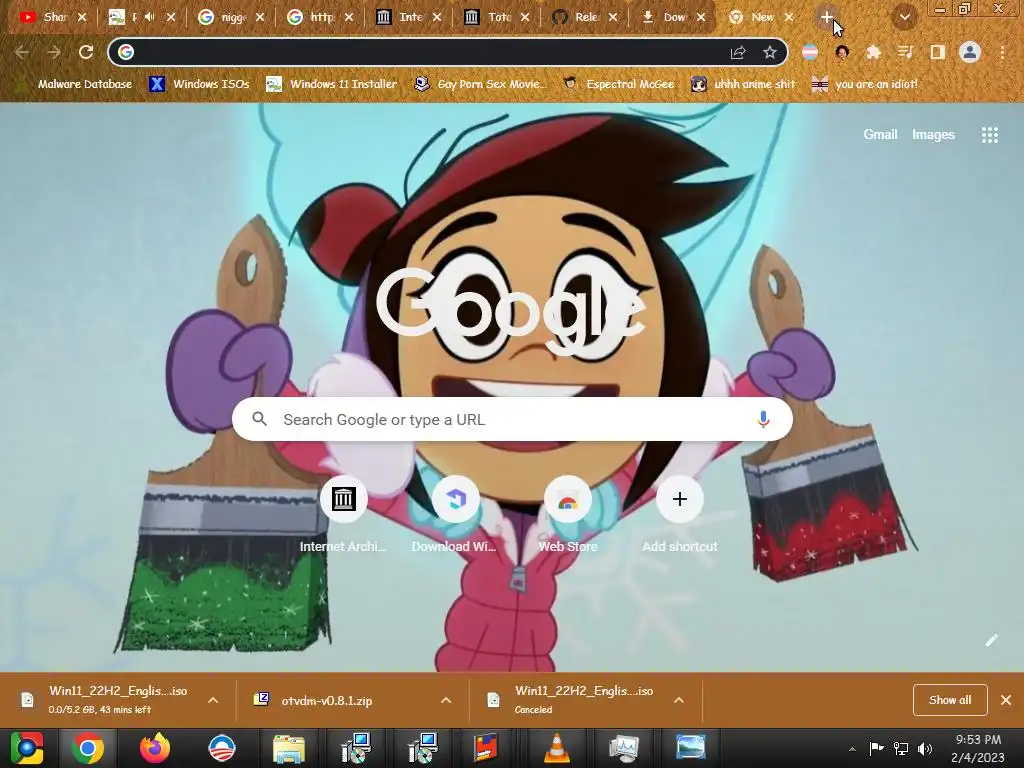Open the Malware Database bookmark
The height and width of the screenshot is (768, 1024).
(76, 84)
